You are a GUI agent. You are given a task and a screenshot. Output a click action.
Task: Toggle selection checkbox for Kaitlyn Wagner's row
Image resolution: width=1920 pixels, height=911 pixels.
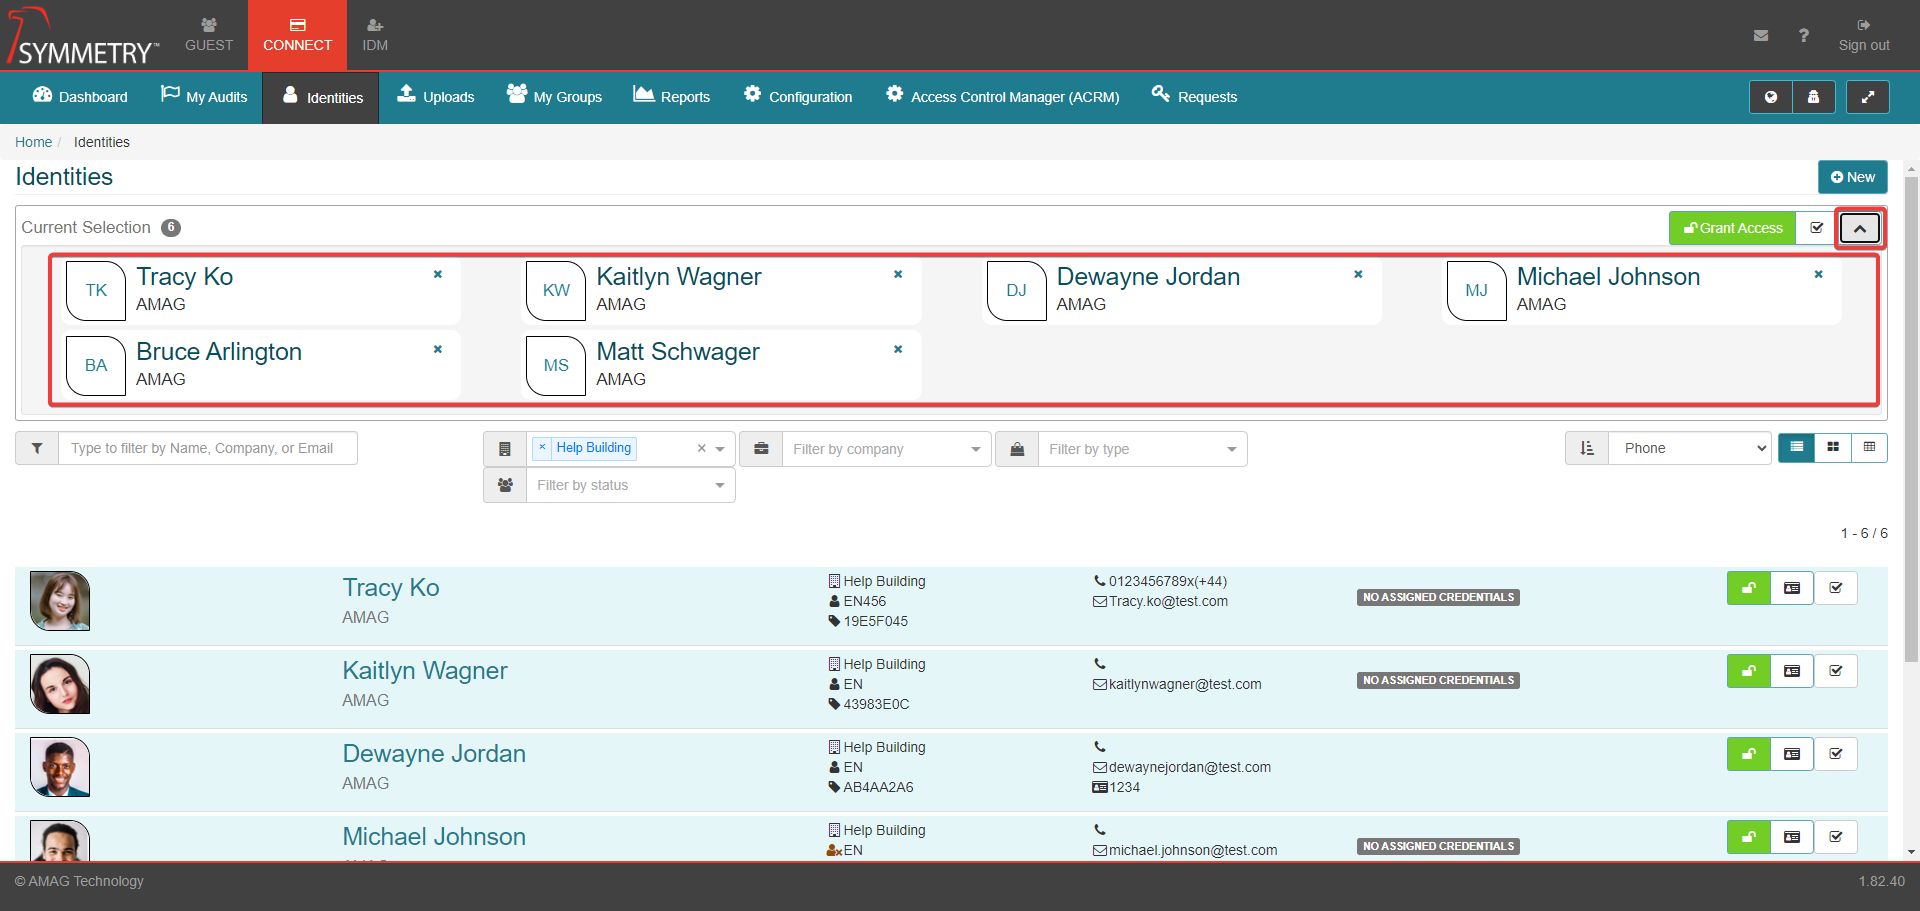pos(1836,671)
